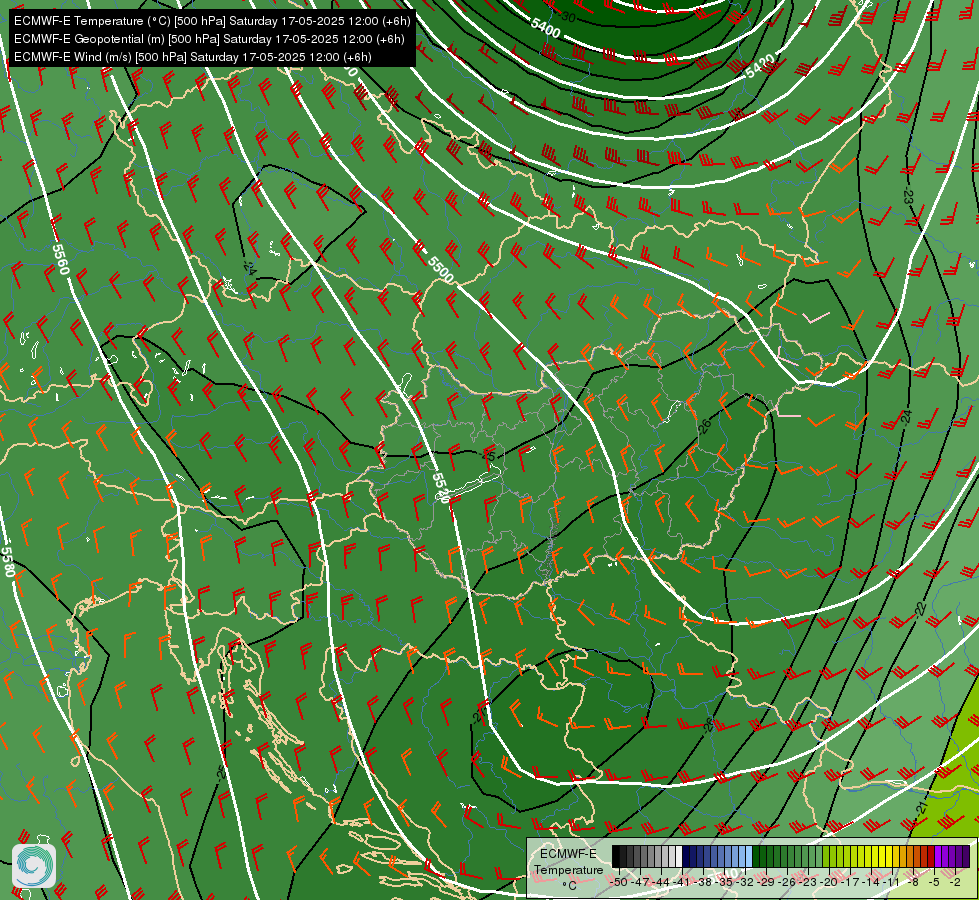Select the Wind (m/s) 500 hPa legend line
979x900 pixels.
click(193, 57)
